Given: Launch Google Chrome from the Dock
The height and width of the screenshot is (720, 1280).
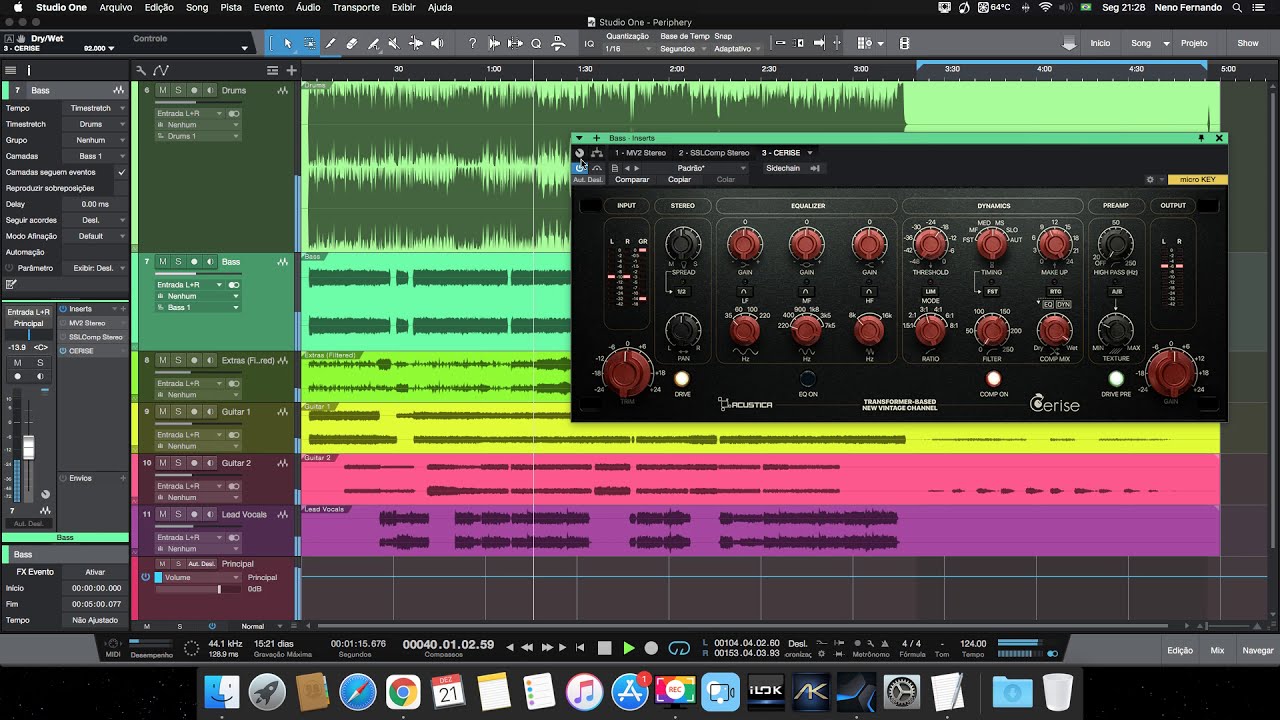Looking at the screenshot, I should [403, 692].
